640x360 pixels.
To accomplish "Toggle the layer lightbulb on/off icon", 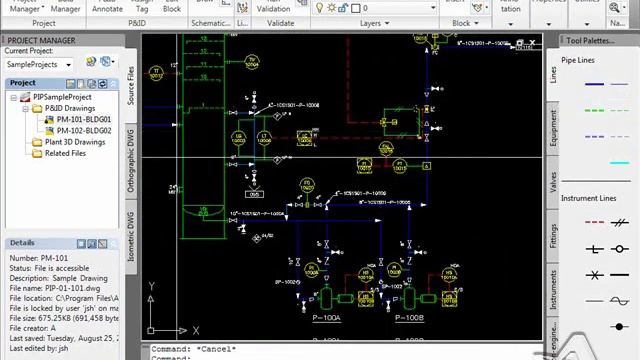I will (x=320, y=8).
